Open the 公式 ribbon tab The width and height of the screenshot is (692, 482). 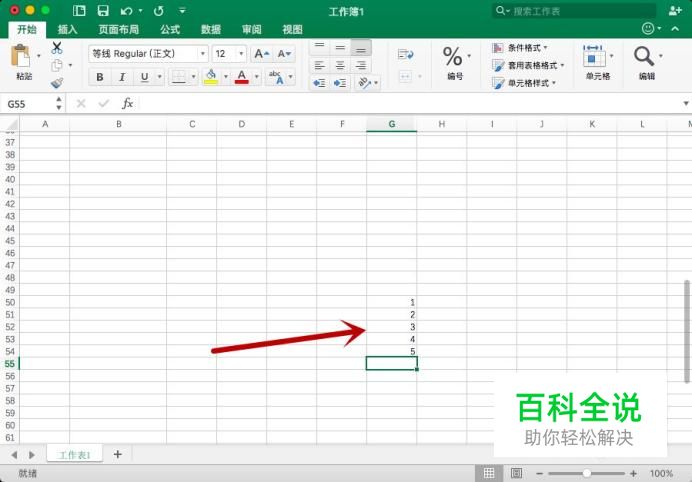point(170,30)
